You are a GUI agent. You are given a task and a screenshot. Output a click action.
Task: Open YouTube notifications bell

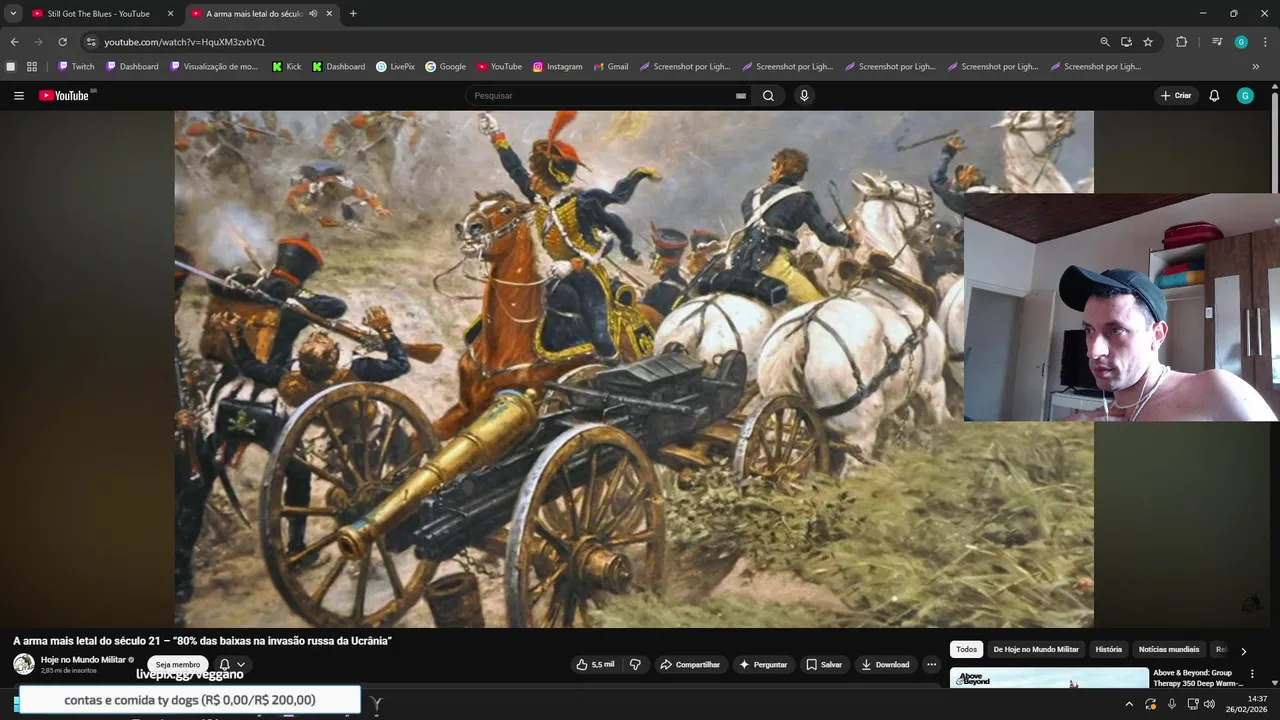pyautogui.click(x=1214, y=96)
